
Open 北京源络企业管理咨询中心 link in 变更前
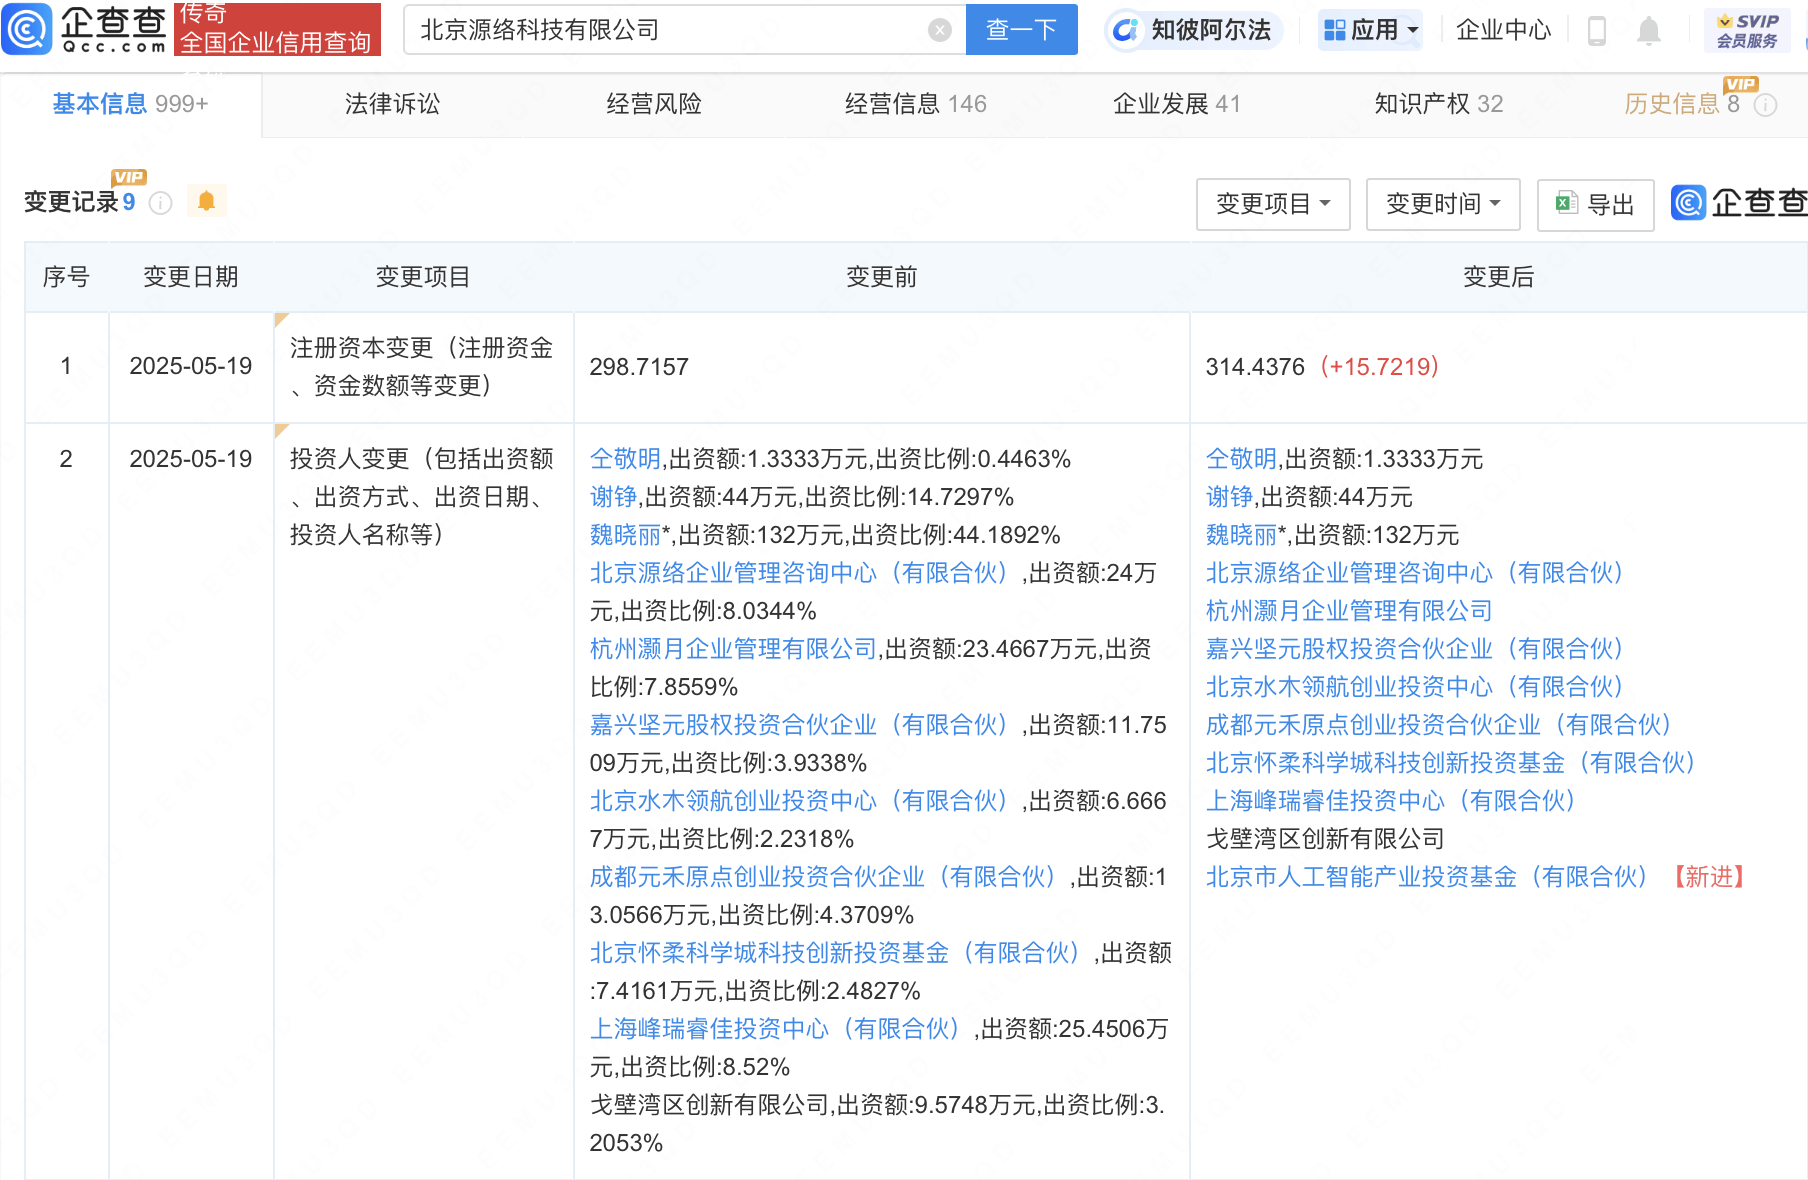tap(803, 573)
